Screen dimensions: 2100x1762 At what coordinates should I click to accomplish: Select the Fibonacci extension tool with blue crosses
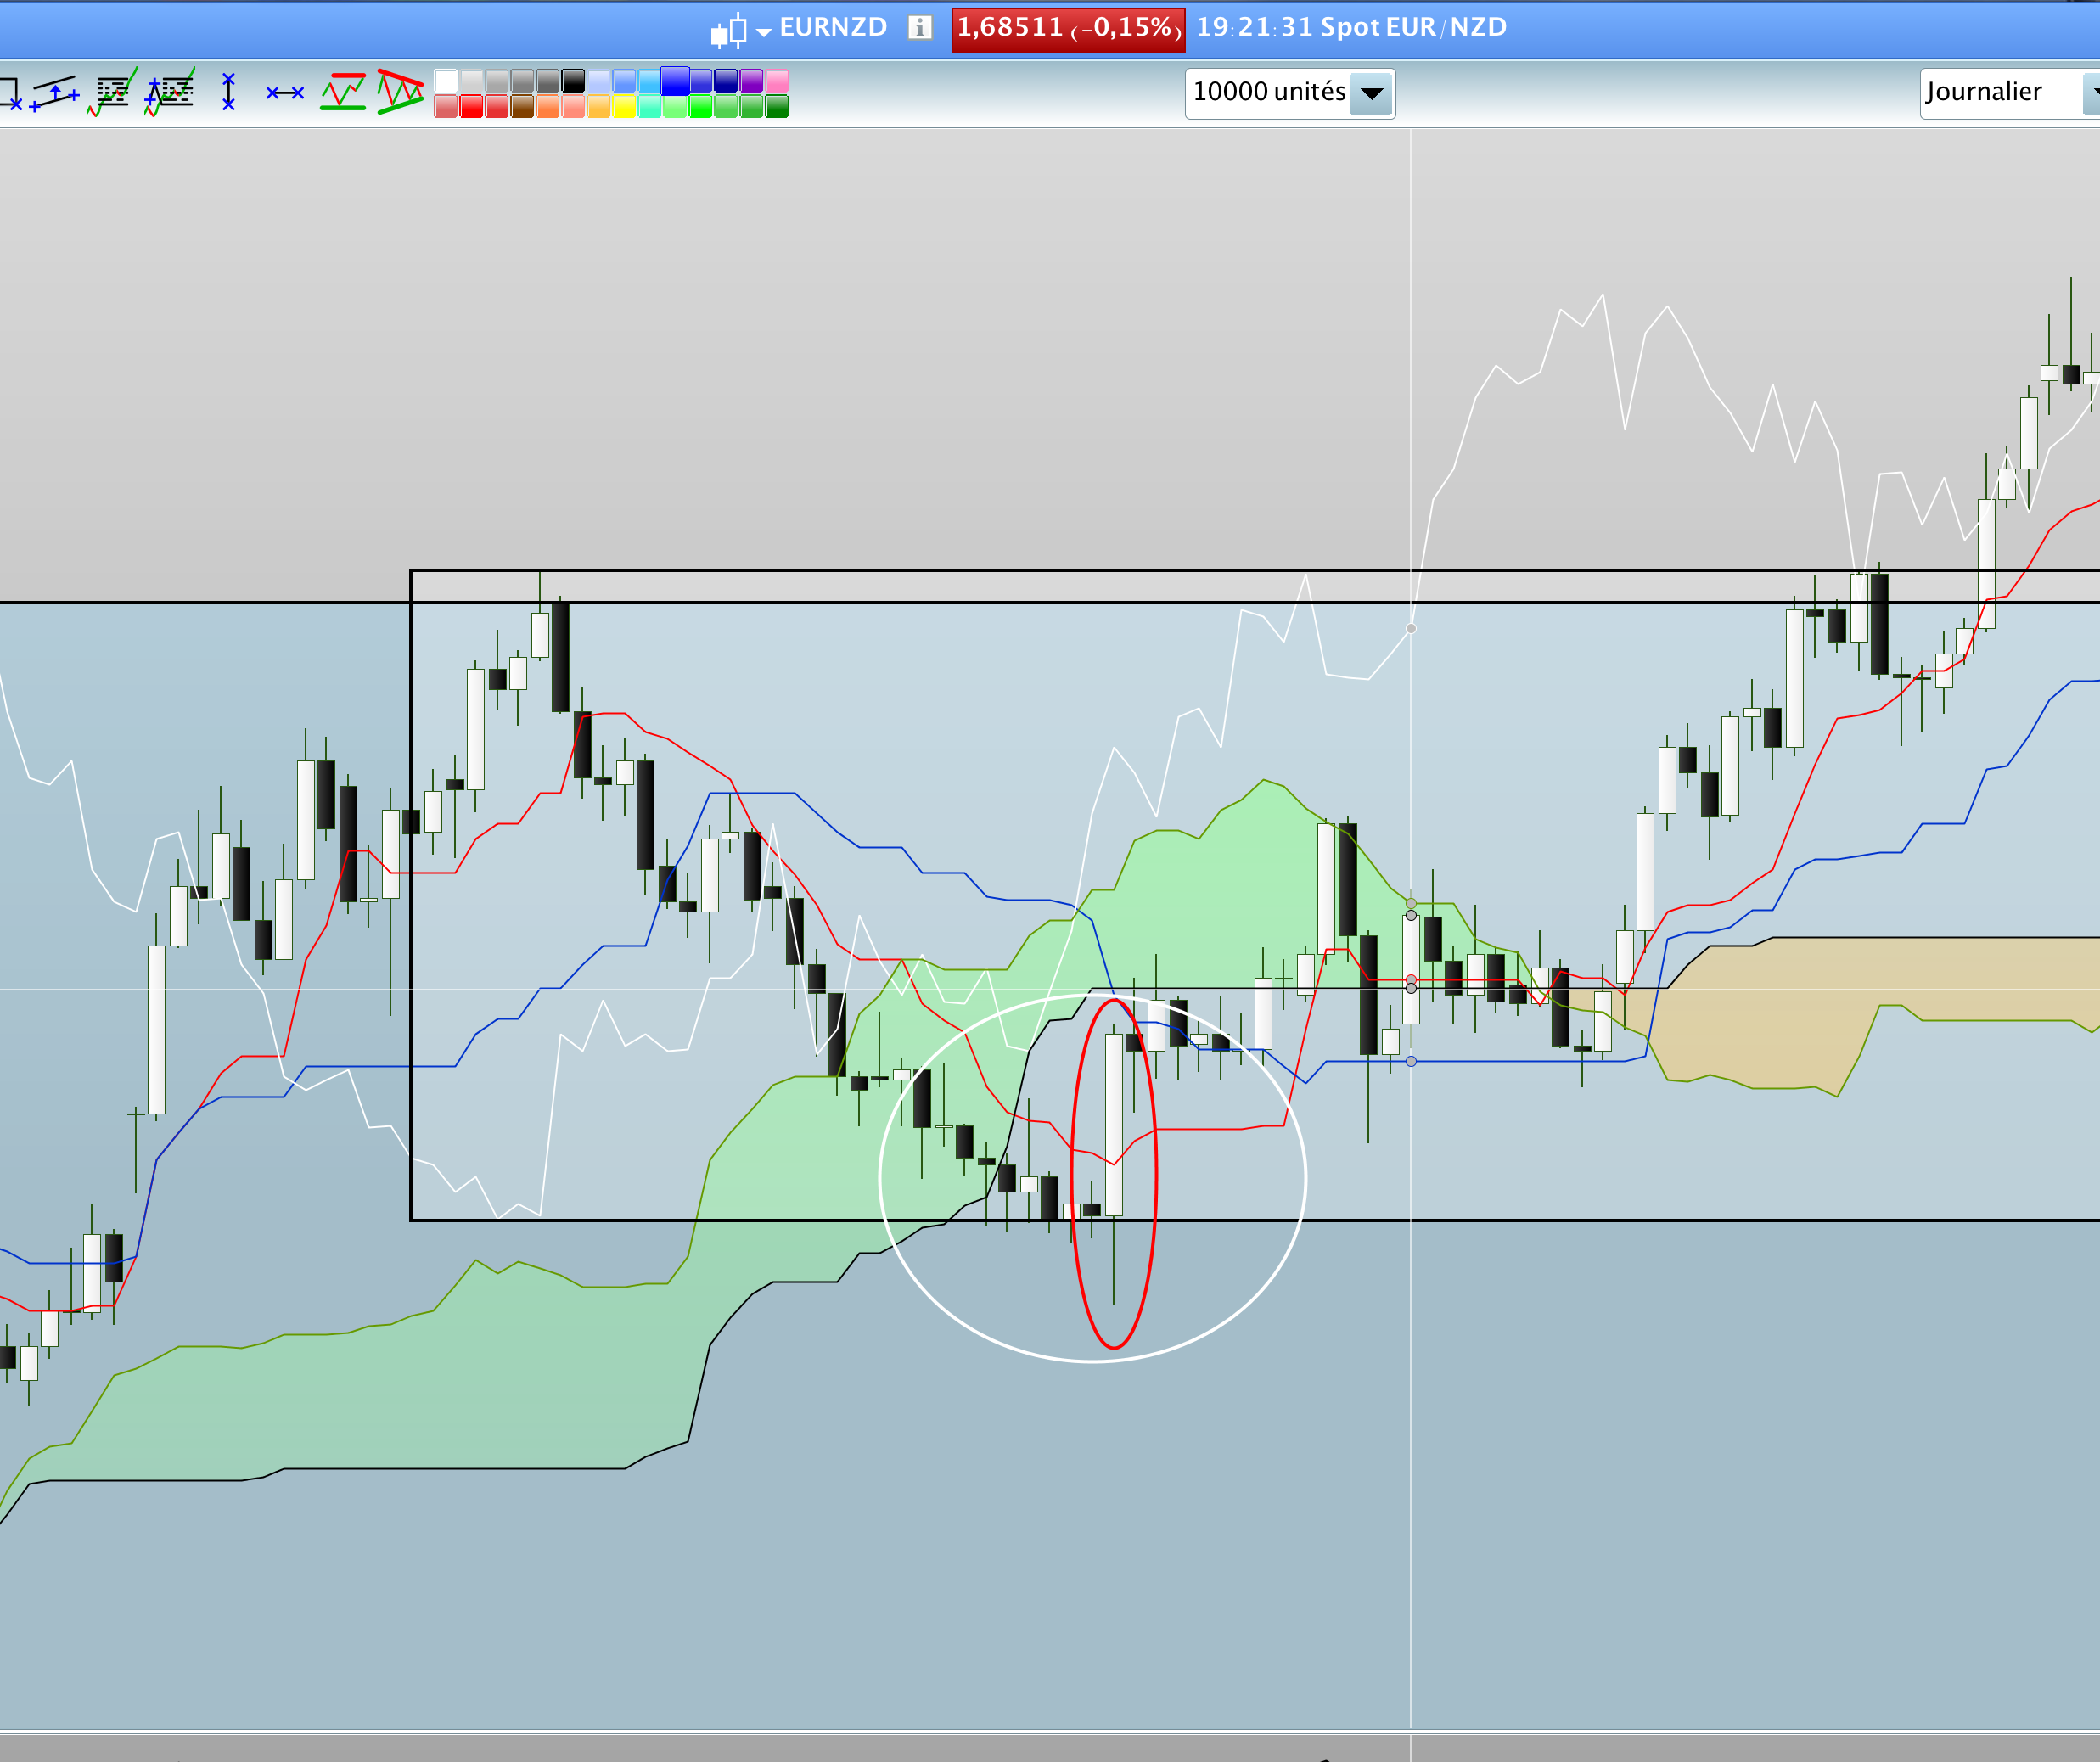pos(170,93)
